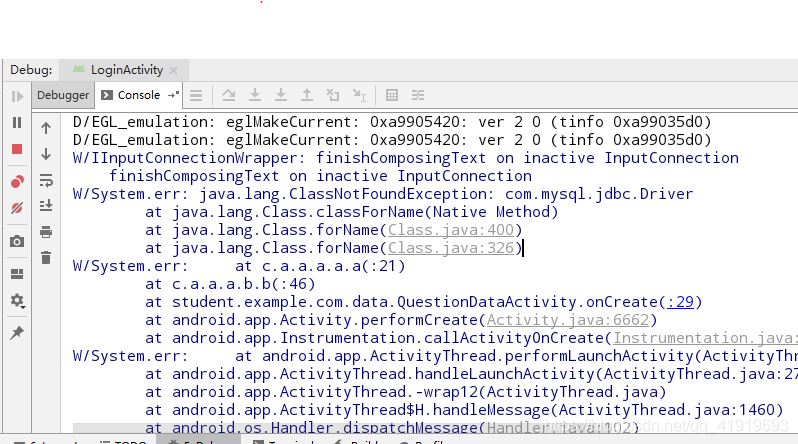
Task: Drop the current frame
Action: click(333, 95)
